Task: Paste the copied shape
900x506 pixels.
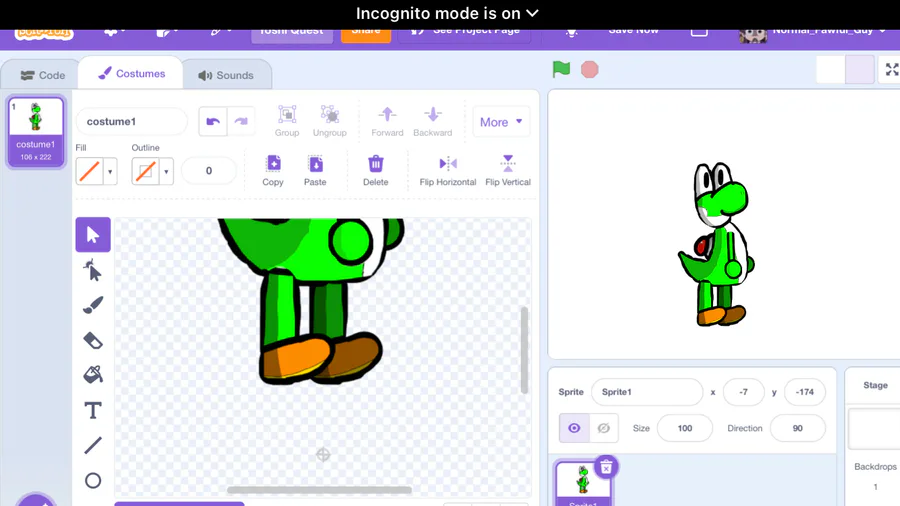Action: (x=315, y=170)
